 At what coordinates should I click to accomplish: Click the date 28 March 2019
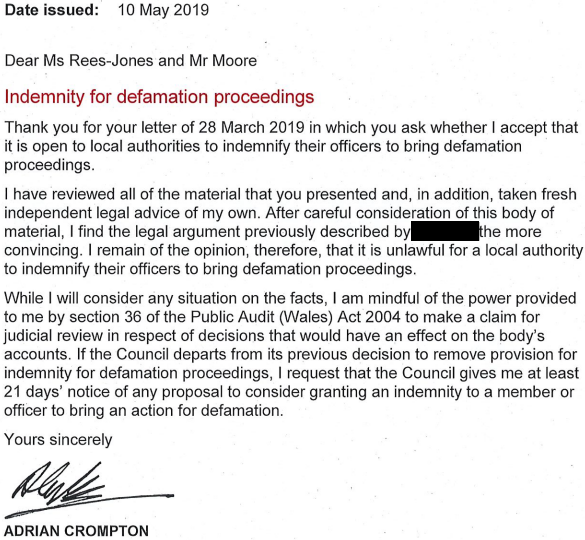point(251,128)
